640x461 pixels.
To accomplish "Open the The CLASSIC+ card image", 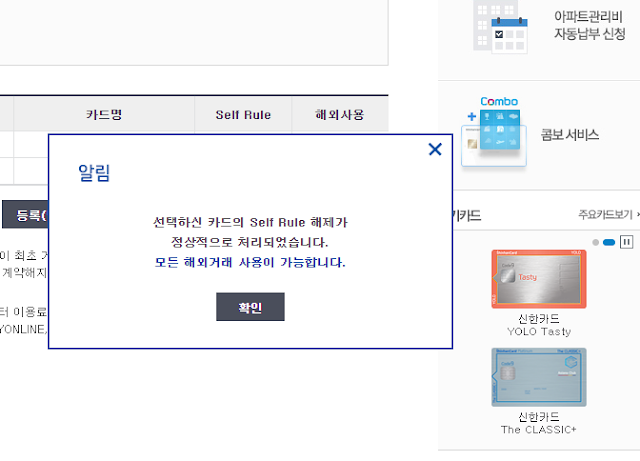I will point(539,377).
